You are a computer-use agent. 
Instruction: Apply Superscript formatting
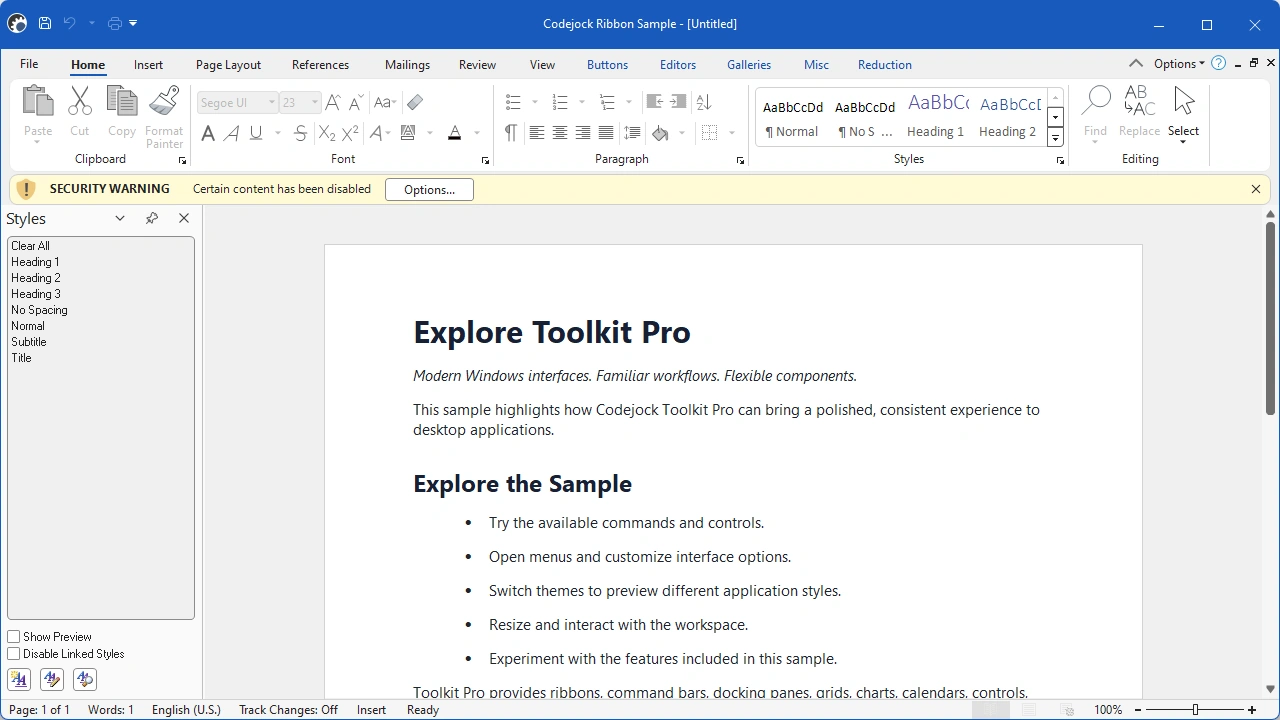(350, 133)
